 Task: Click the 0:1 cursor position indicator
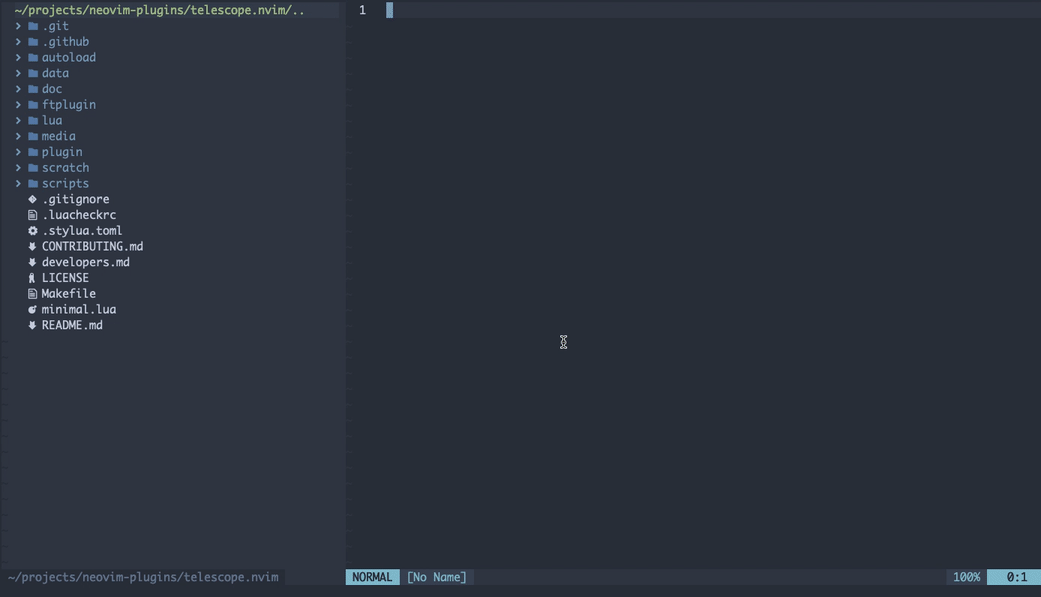click(x=1016, y=577)
